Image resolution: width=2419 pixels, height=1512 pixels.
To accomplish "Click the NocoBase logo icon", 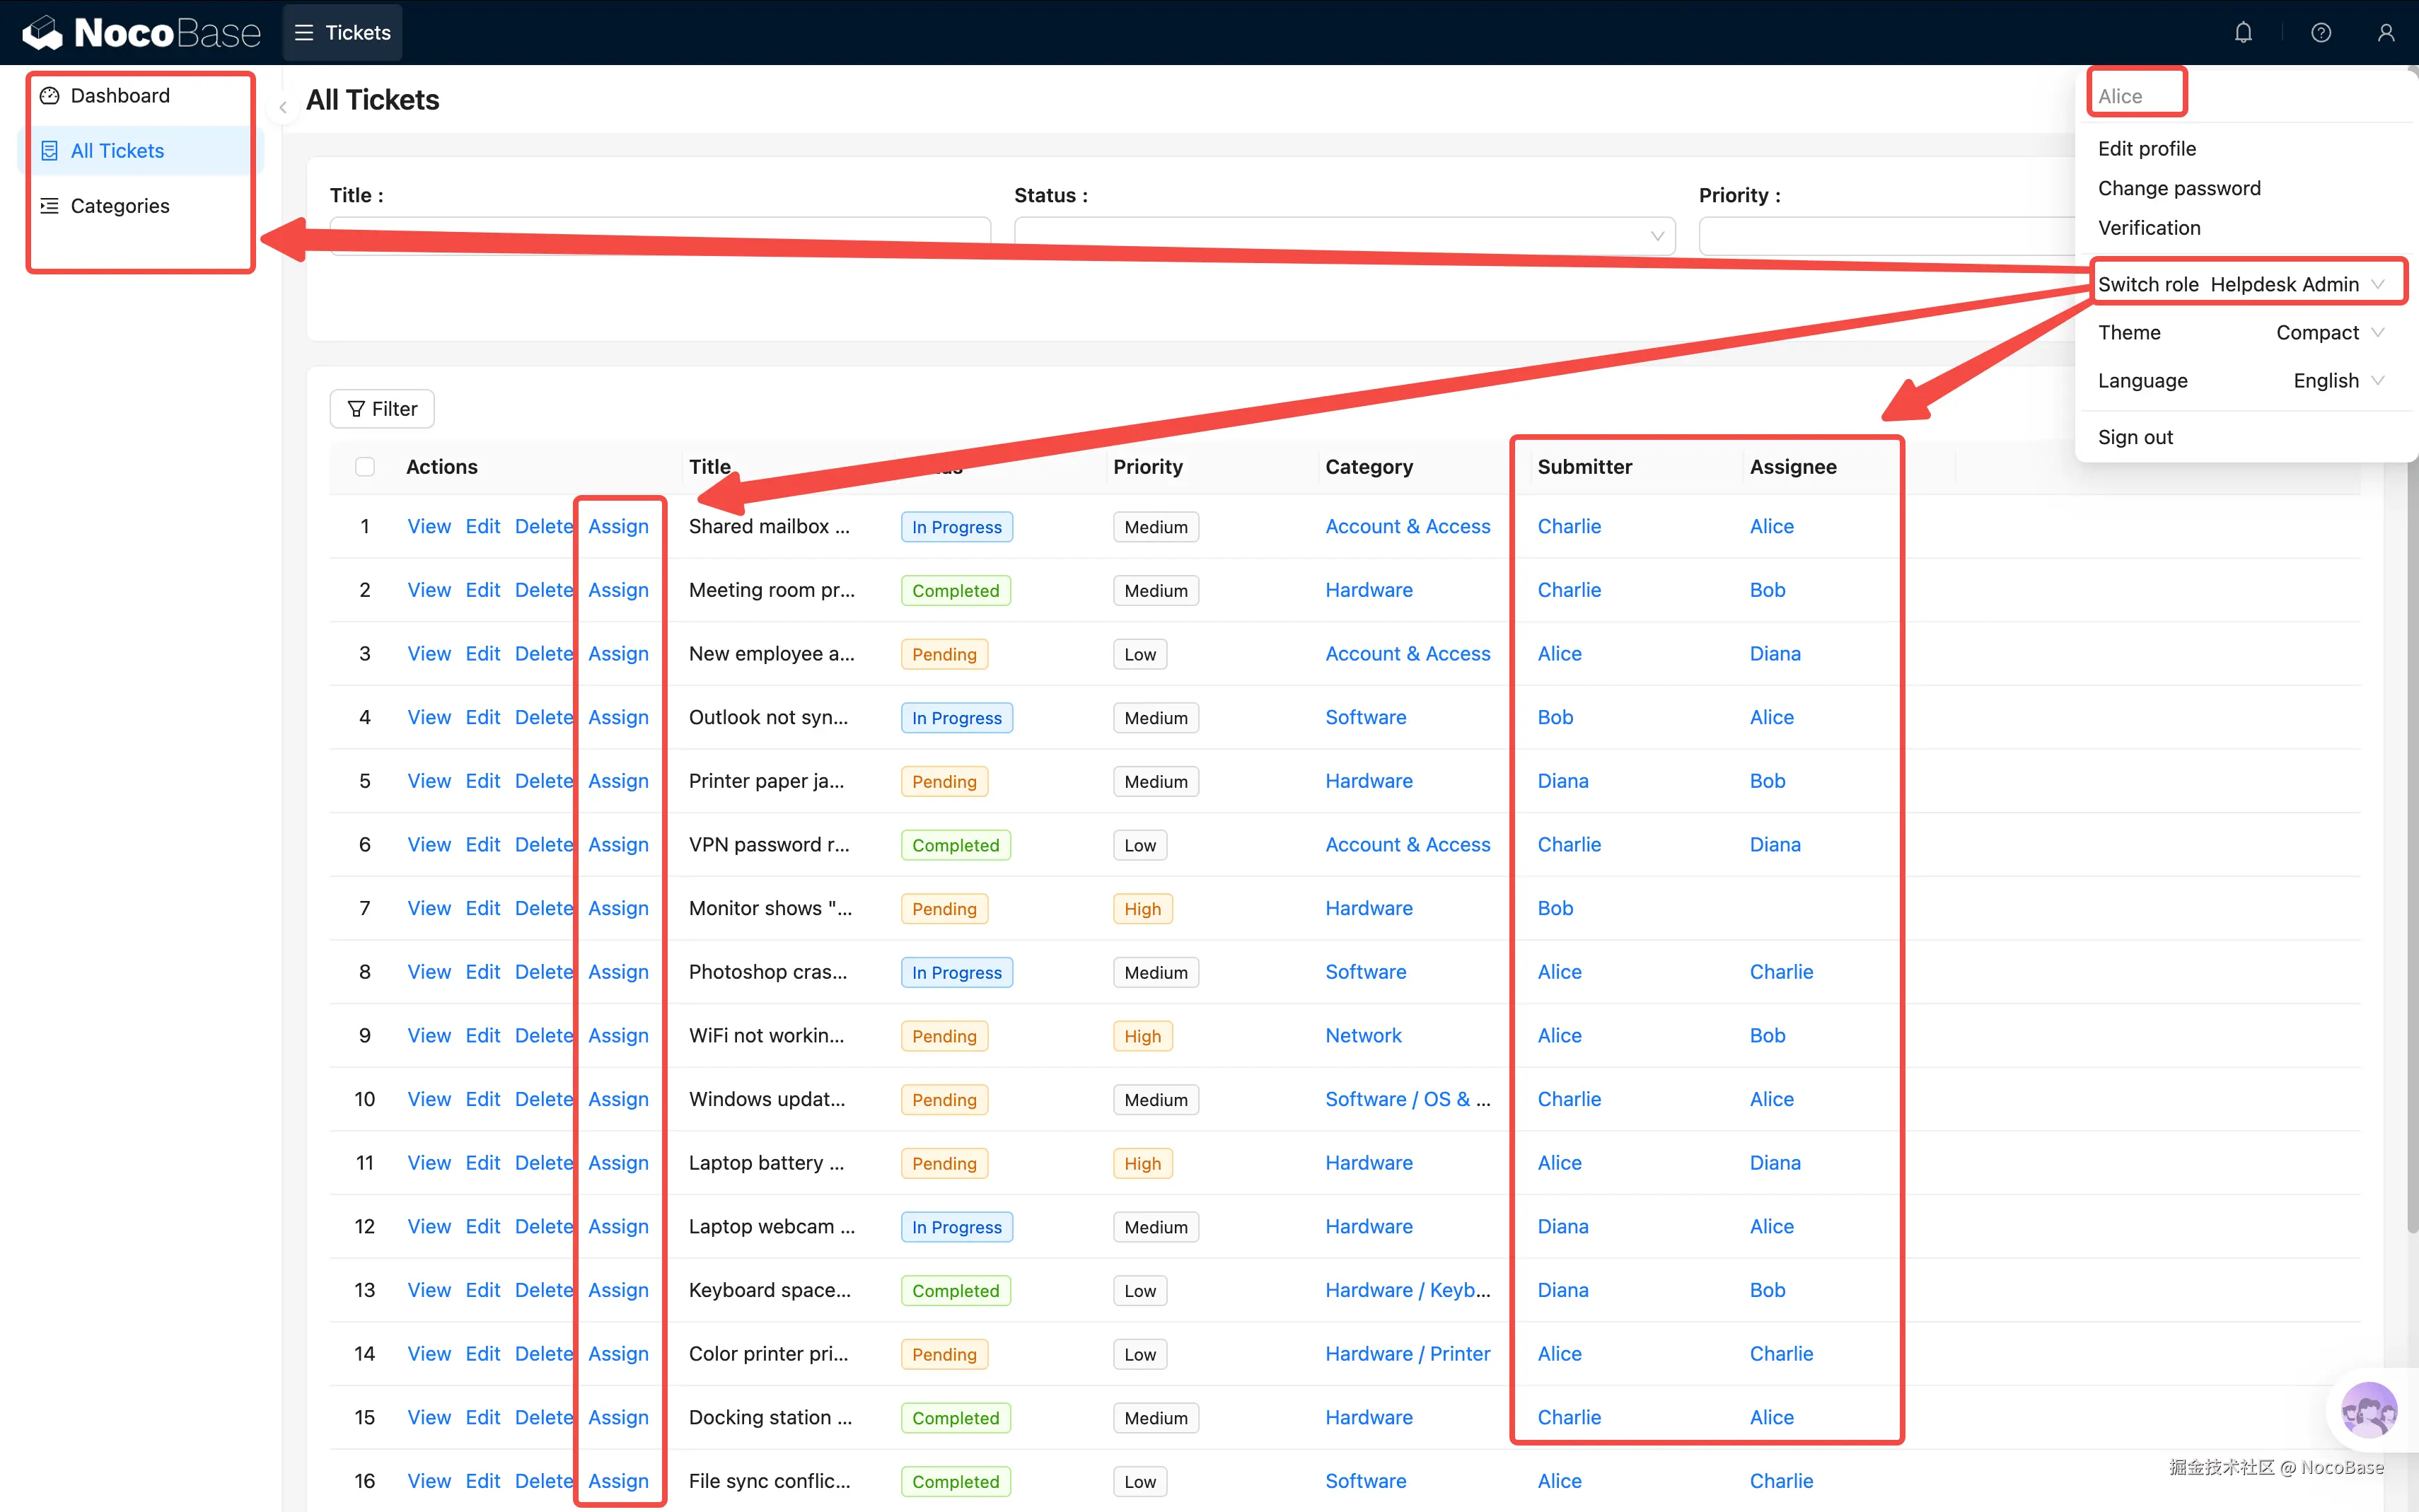I will [42, 33].
